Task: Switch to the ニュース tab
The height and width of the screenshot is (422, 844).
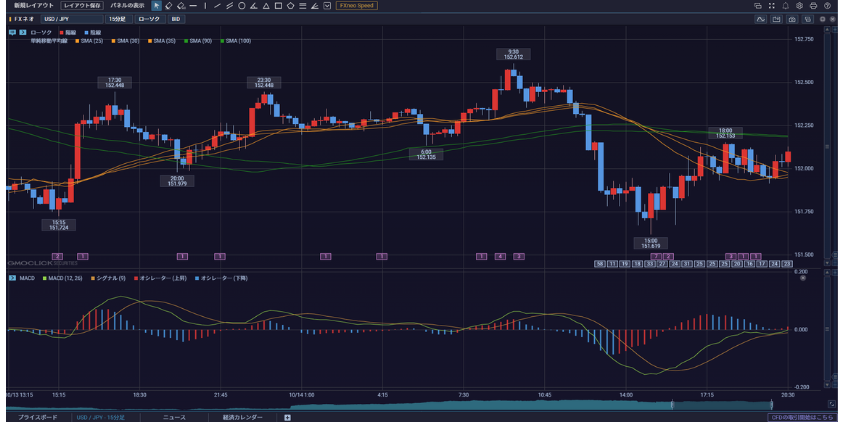Action: point(174,416)
